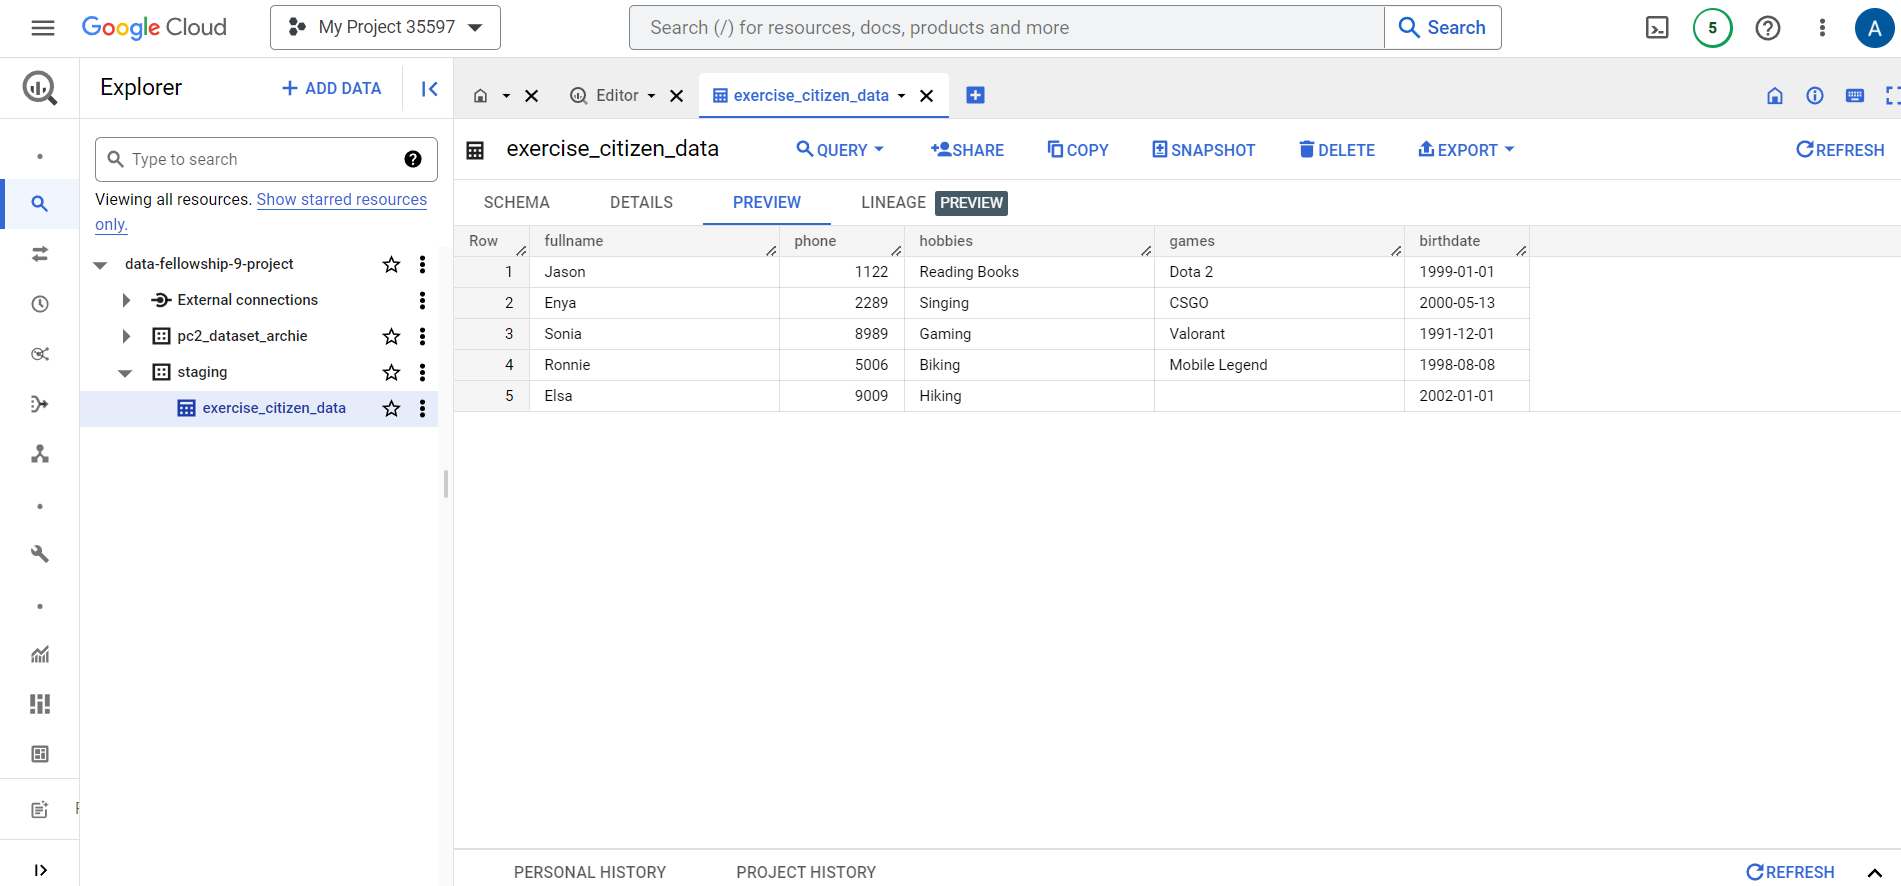
Task: Close the Editor tab
Action: coord(677,96)
